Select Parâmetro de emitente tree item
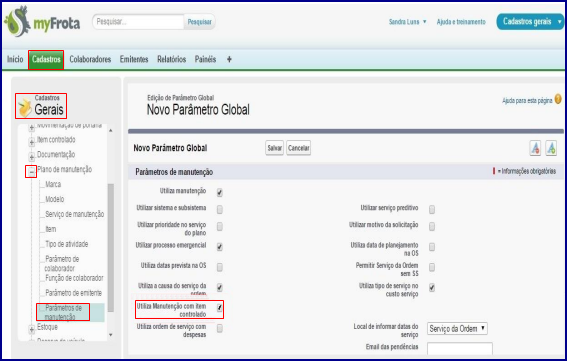The image size is (567, 361). pos(73,293)
